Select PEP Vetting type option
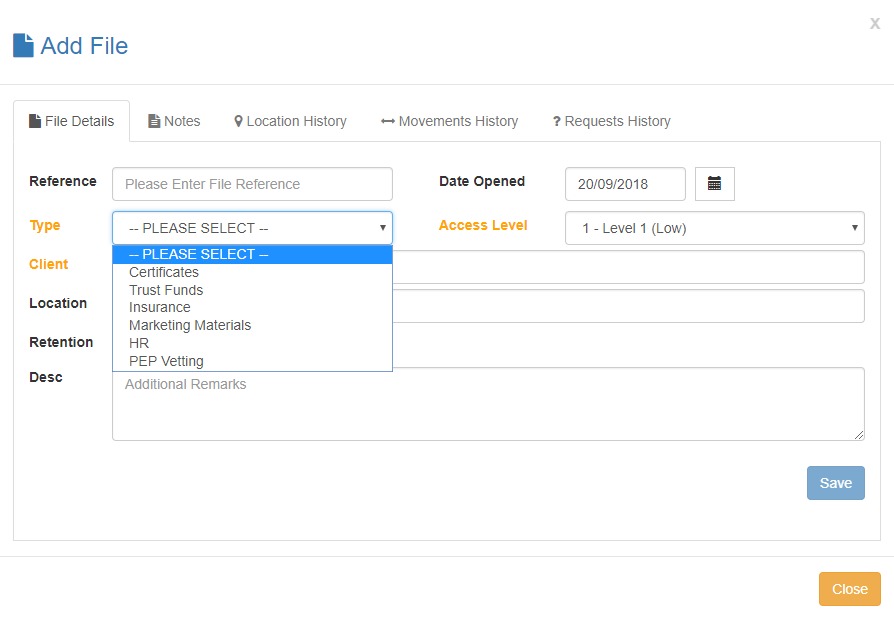 (x=166, y=361)
